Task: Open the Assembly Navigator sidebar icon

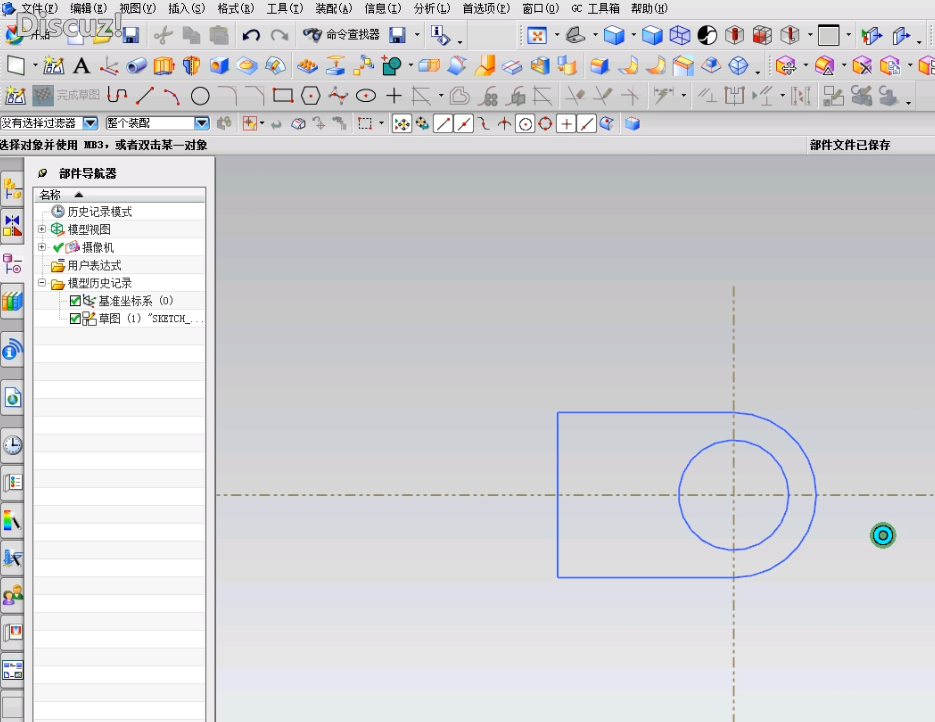Action: pos(12,190)
